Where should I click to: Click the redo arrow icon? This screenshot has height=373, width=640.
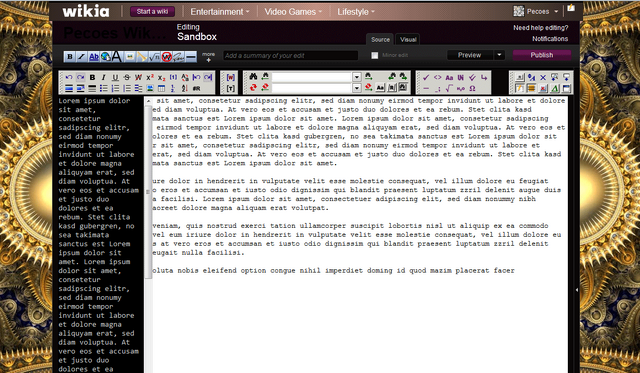[x=80, y=77]
